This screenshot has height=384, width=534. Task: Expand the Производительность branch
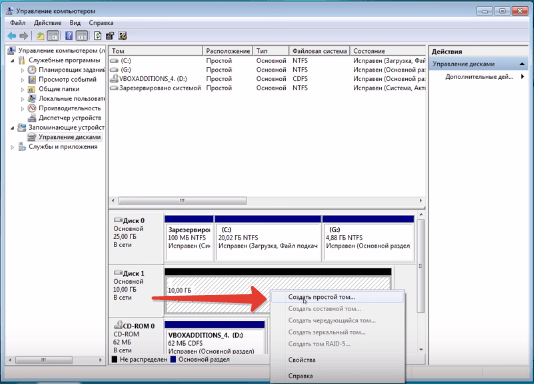tap(22, 108)
